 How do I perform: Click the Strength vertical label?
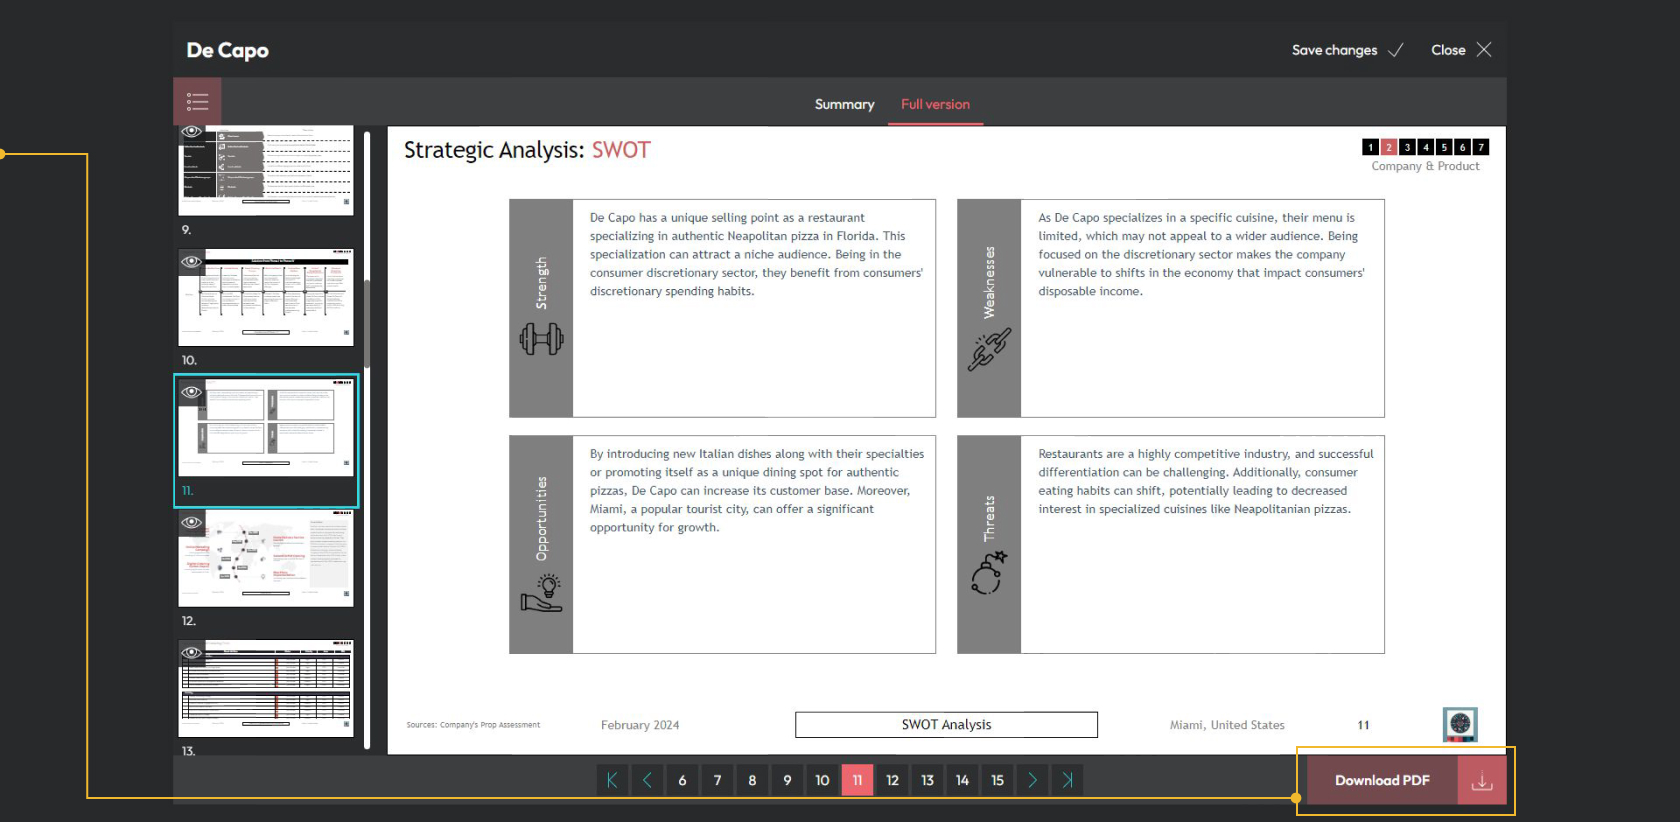click(541, 283)
